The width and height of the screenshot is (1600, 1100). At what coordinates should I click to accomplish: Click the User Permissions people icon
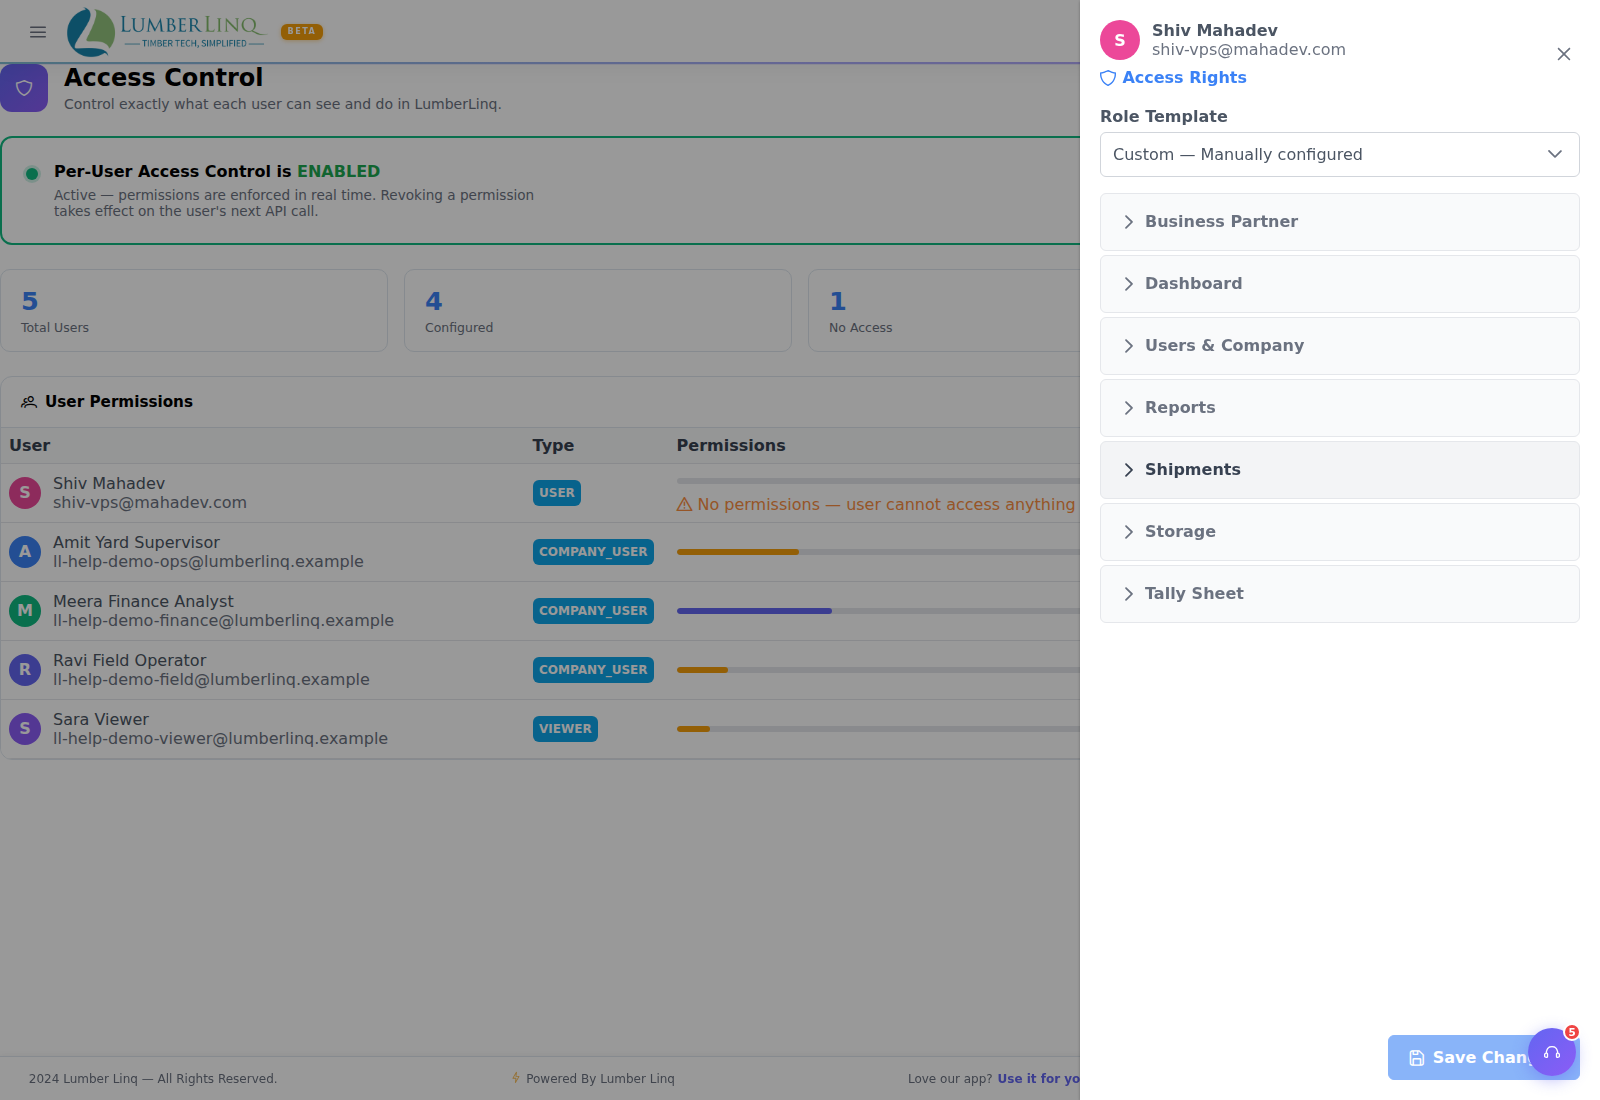coord(29,402)
